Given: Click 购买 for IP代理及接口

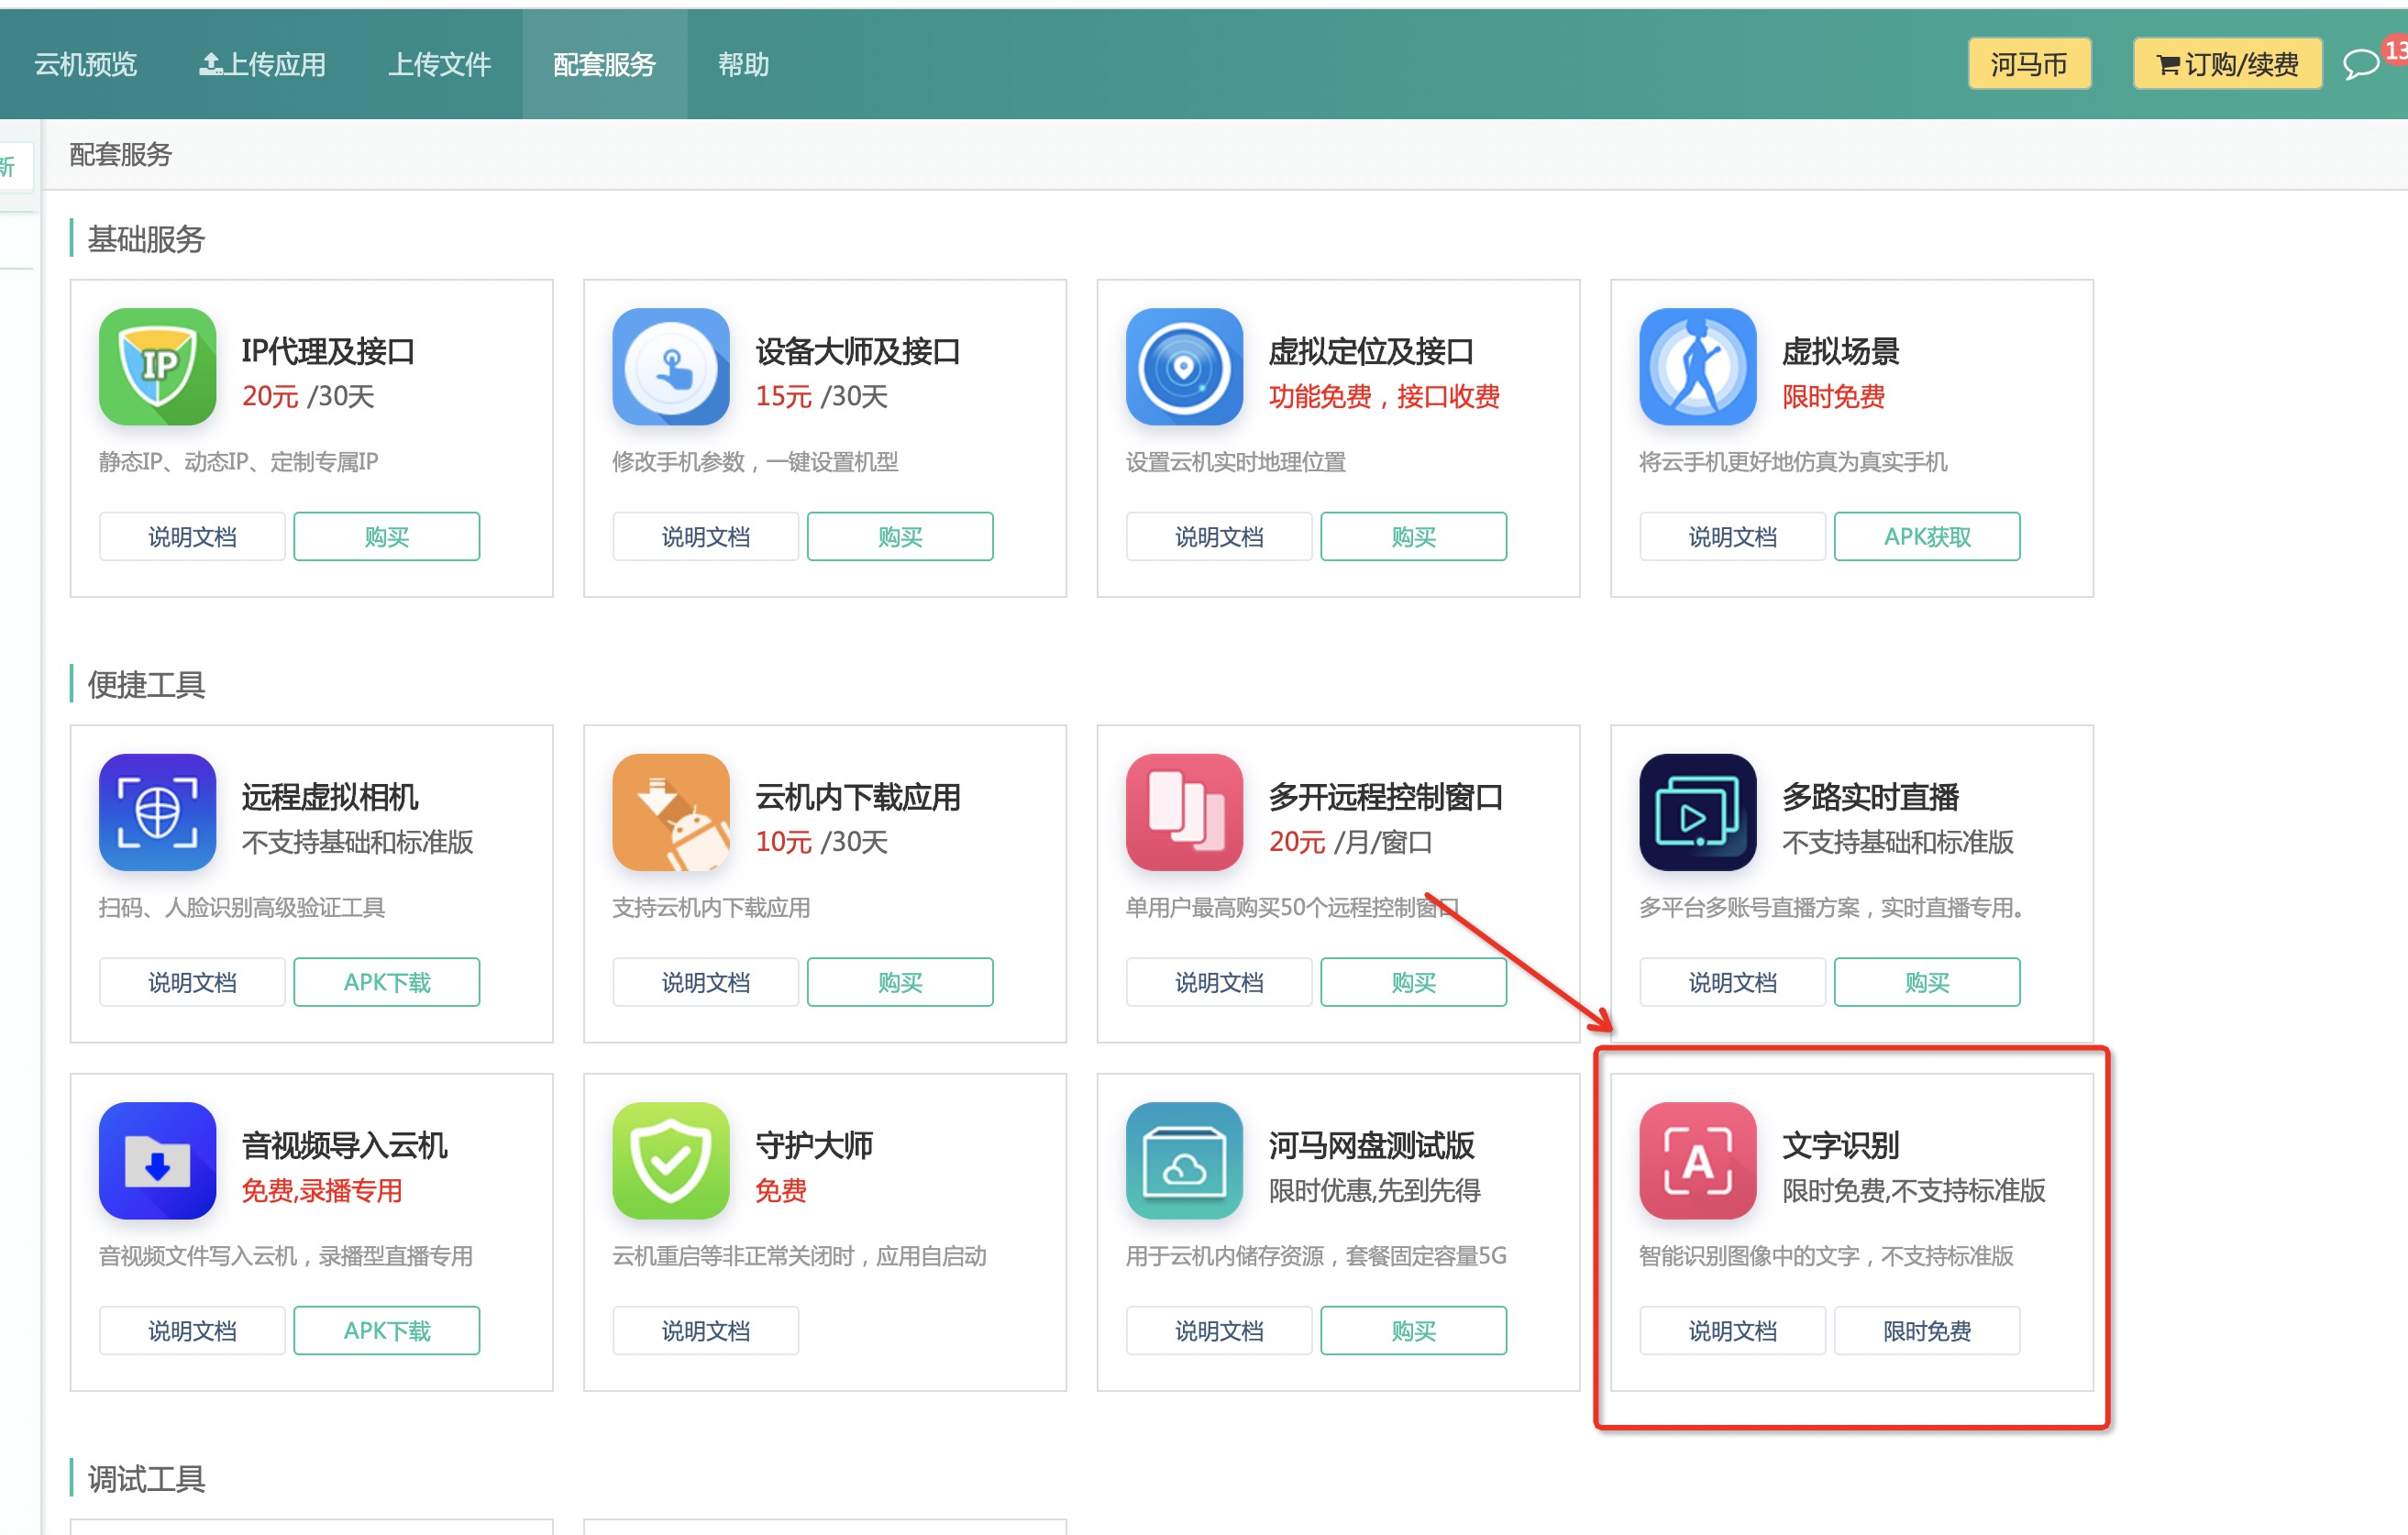Looking at the screenshot, I should [x=387, y=536].
